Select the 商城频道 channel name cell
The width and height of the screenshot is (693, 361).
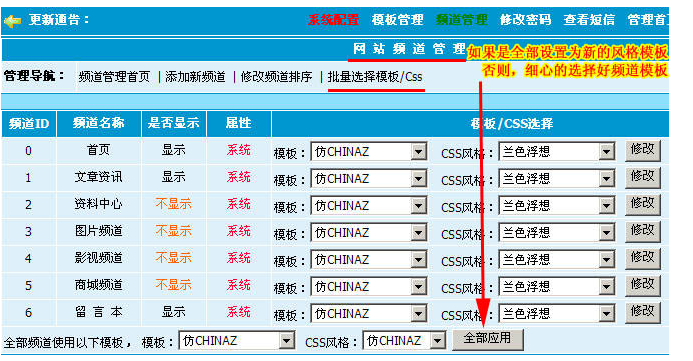99,285
